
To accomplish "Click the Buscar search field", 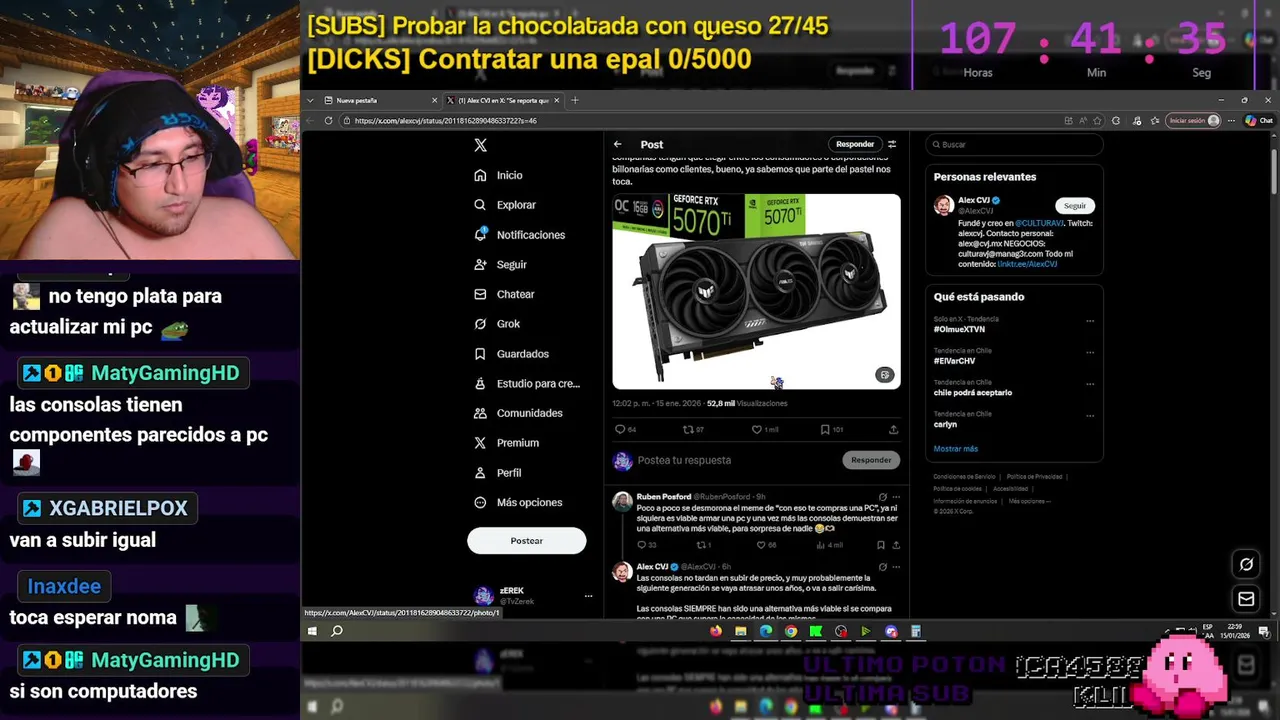I will tap(1014, 144).
